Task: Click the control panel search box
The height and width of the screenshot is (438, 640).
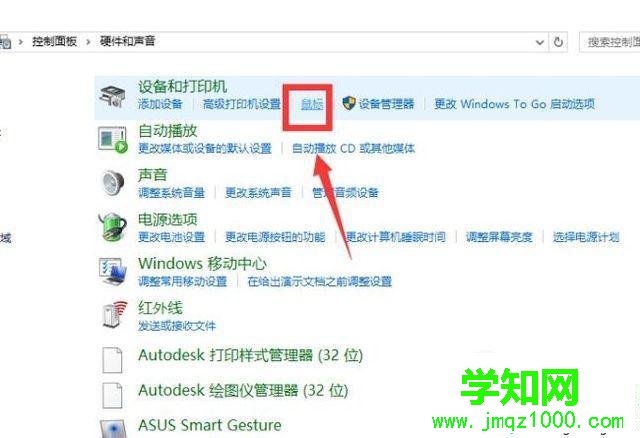Action: [610, 42]
